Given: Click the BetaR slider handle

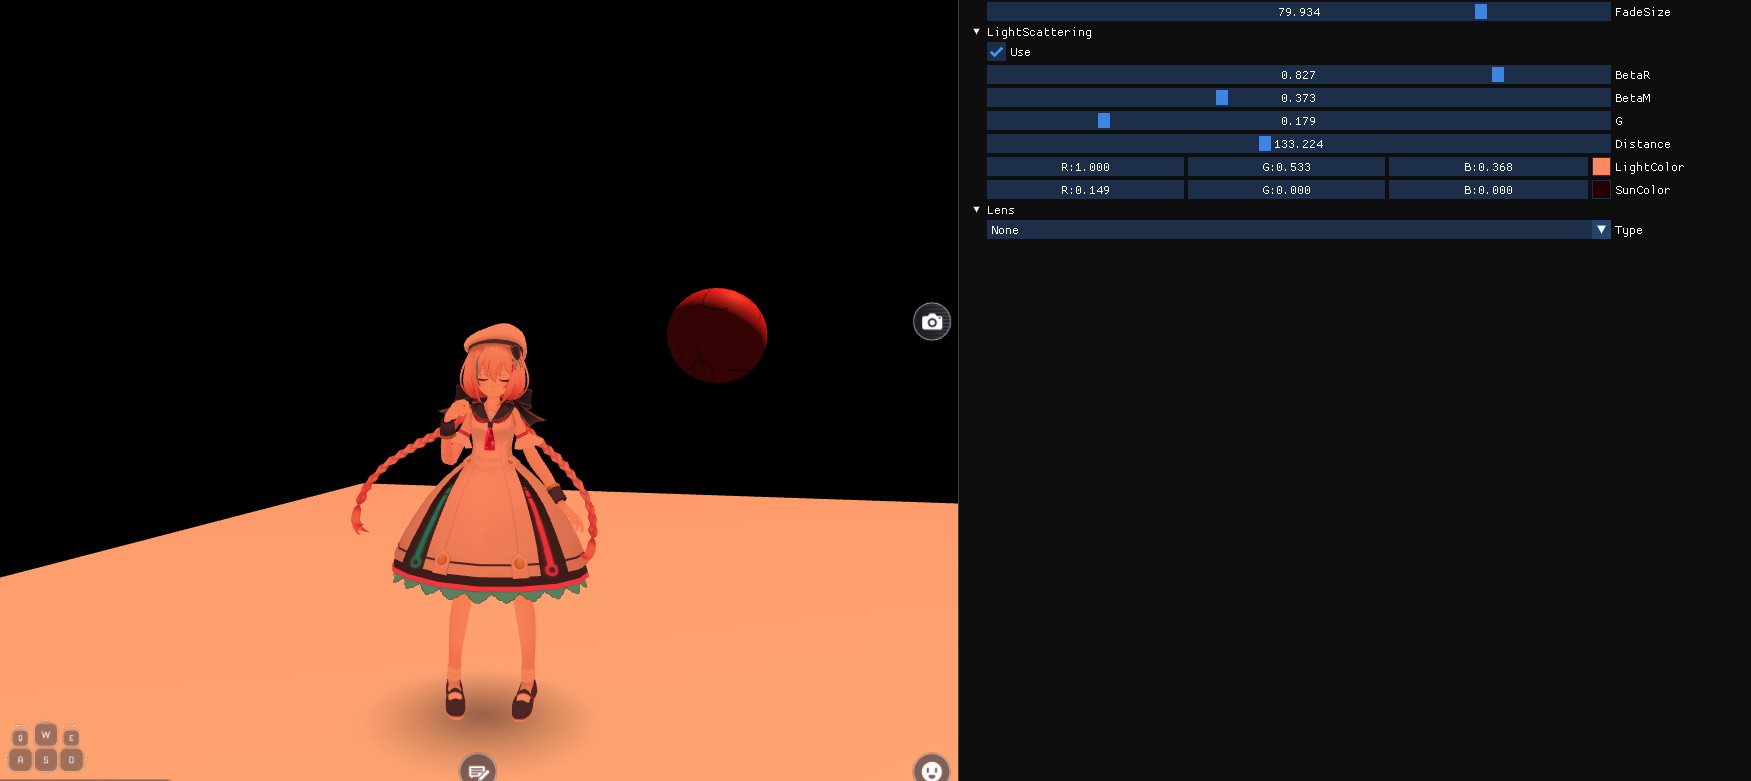Looking at the screenshot, I should pyautogui.click(x=1498, y=75).
